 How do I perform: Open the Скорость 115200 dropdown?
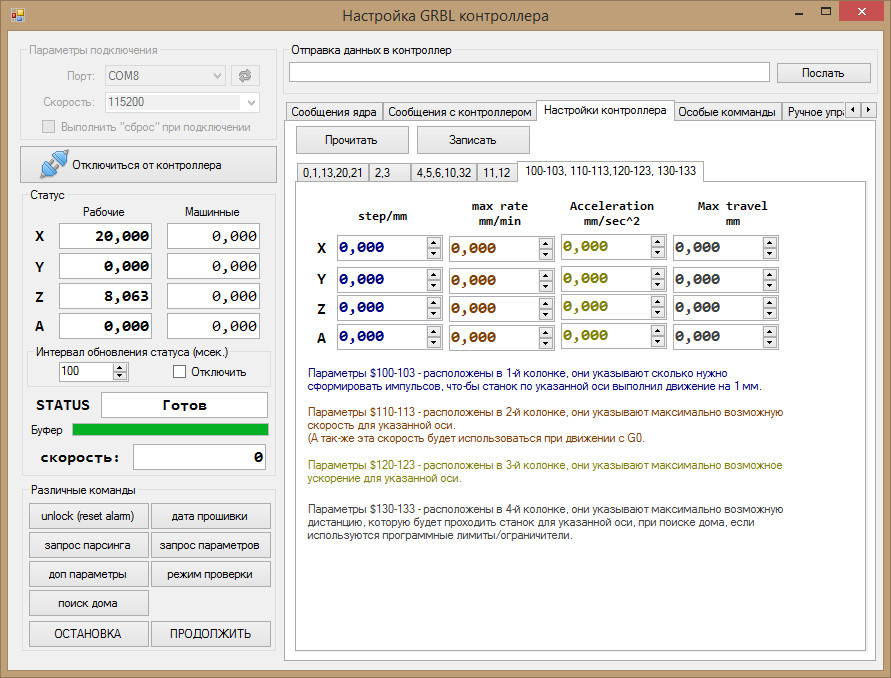[182, 102]
